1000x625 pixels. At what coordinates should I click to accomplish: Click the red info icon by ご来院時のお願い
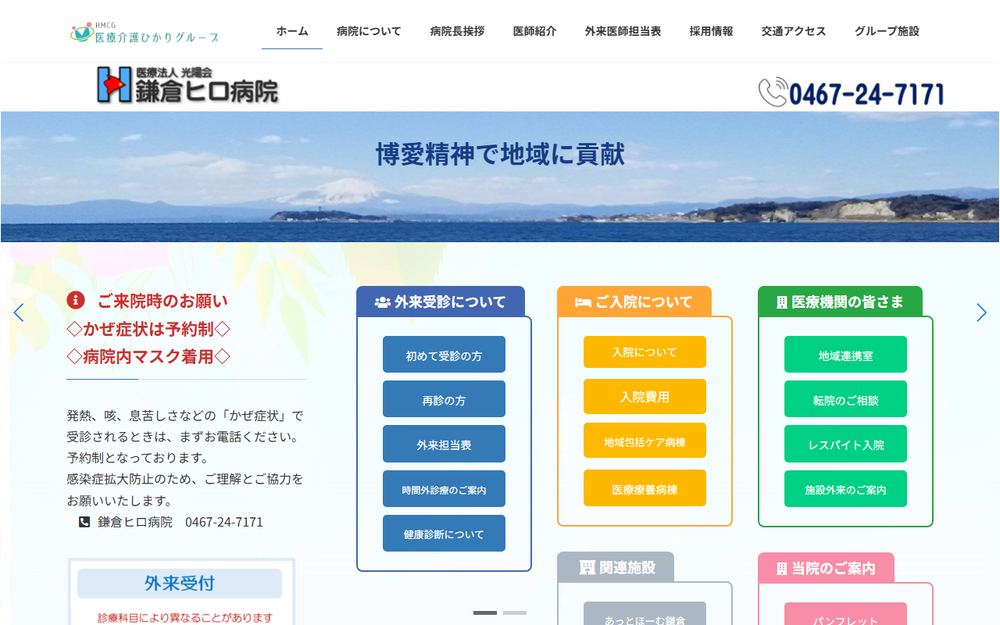(76, 300)
